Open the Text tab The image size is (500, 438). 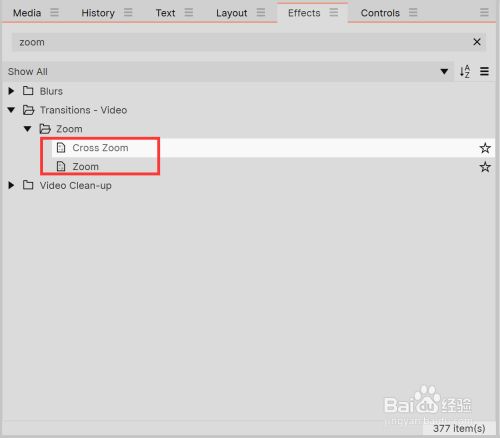(165, 13)
